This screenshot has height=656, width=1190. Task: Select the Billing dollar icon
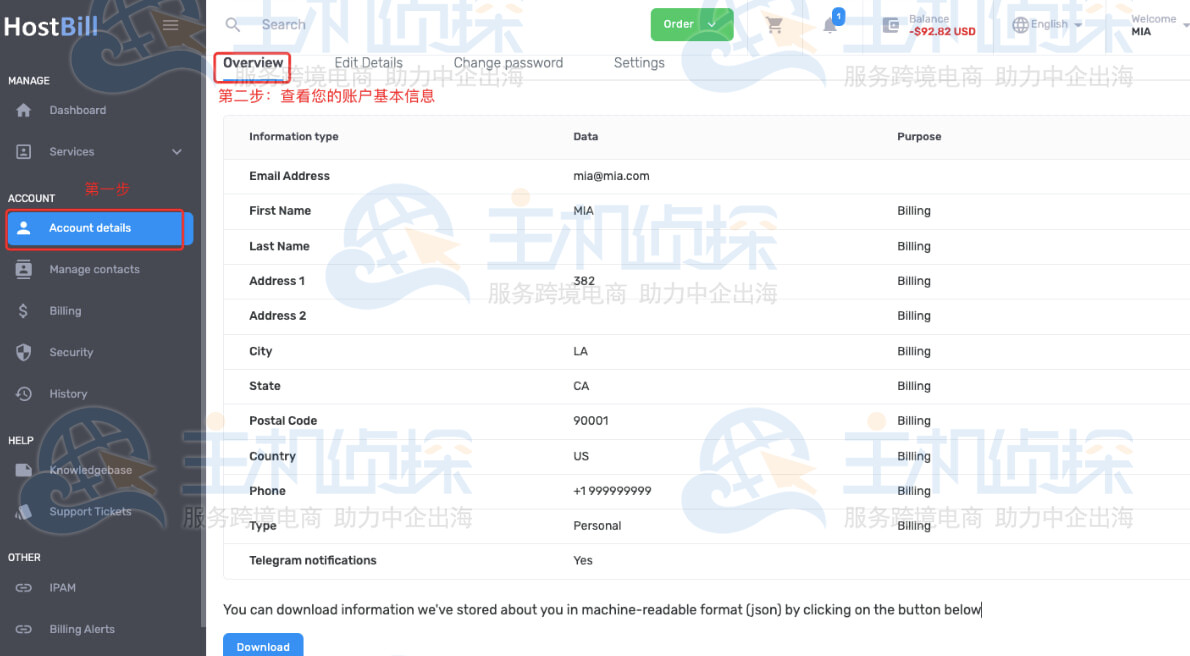[x=25, y=310]
